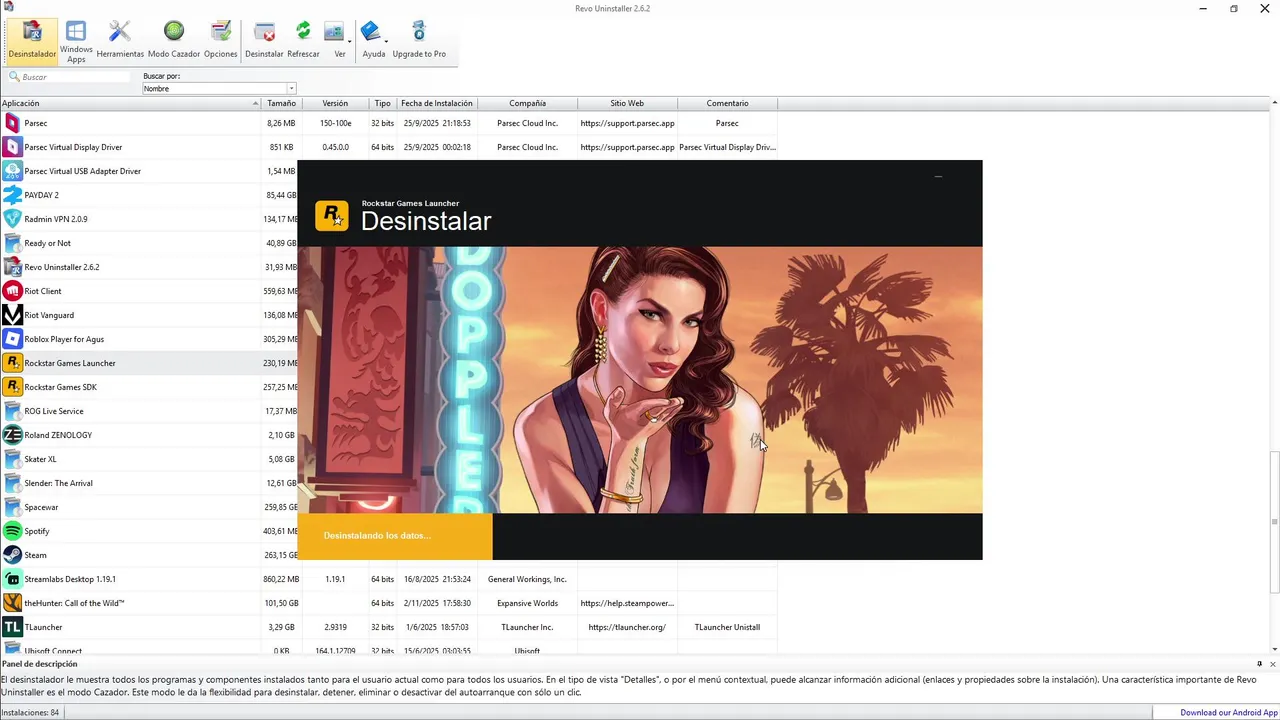
Task: Click the Parsec size 8,26 MB cell
Action: coord(281,123)
